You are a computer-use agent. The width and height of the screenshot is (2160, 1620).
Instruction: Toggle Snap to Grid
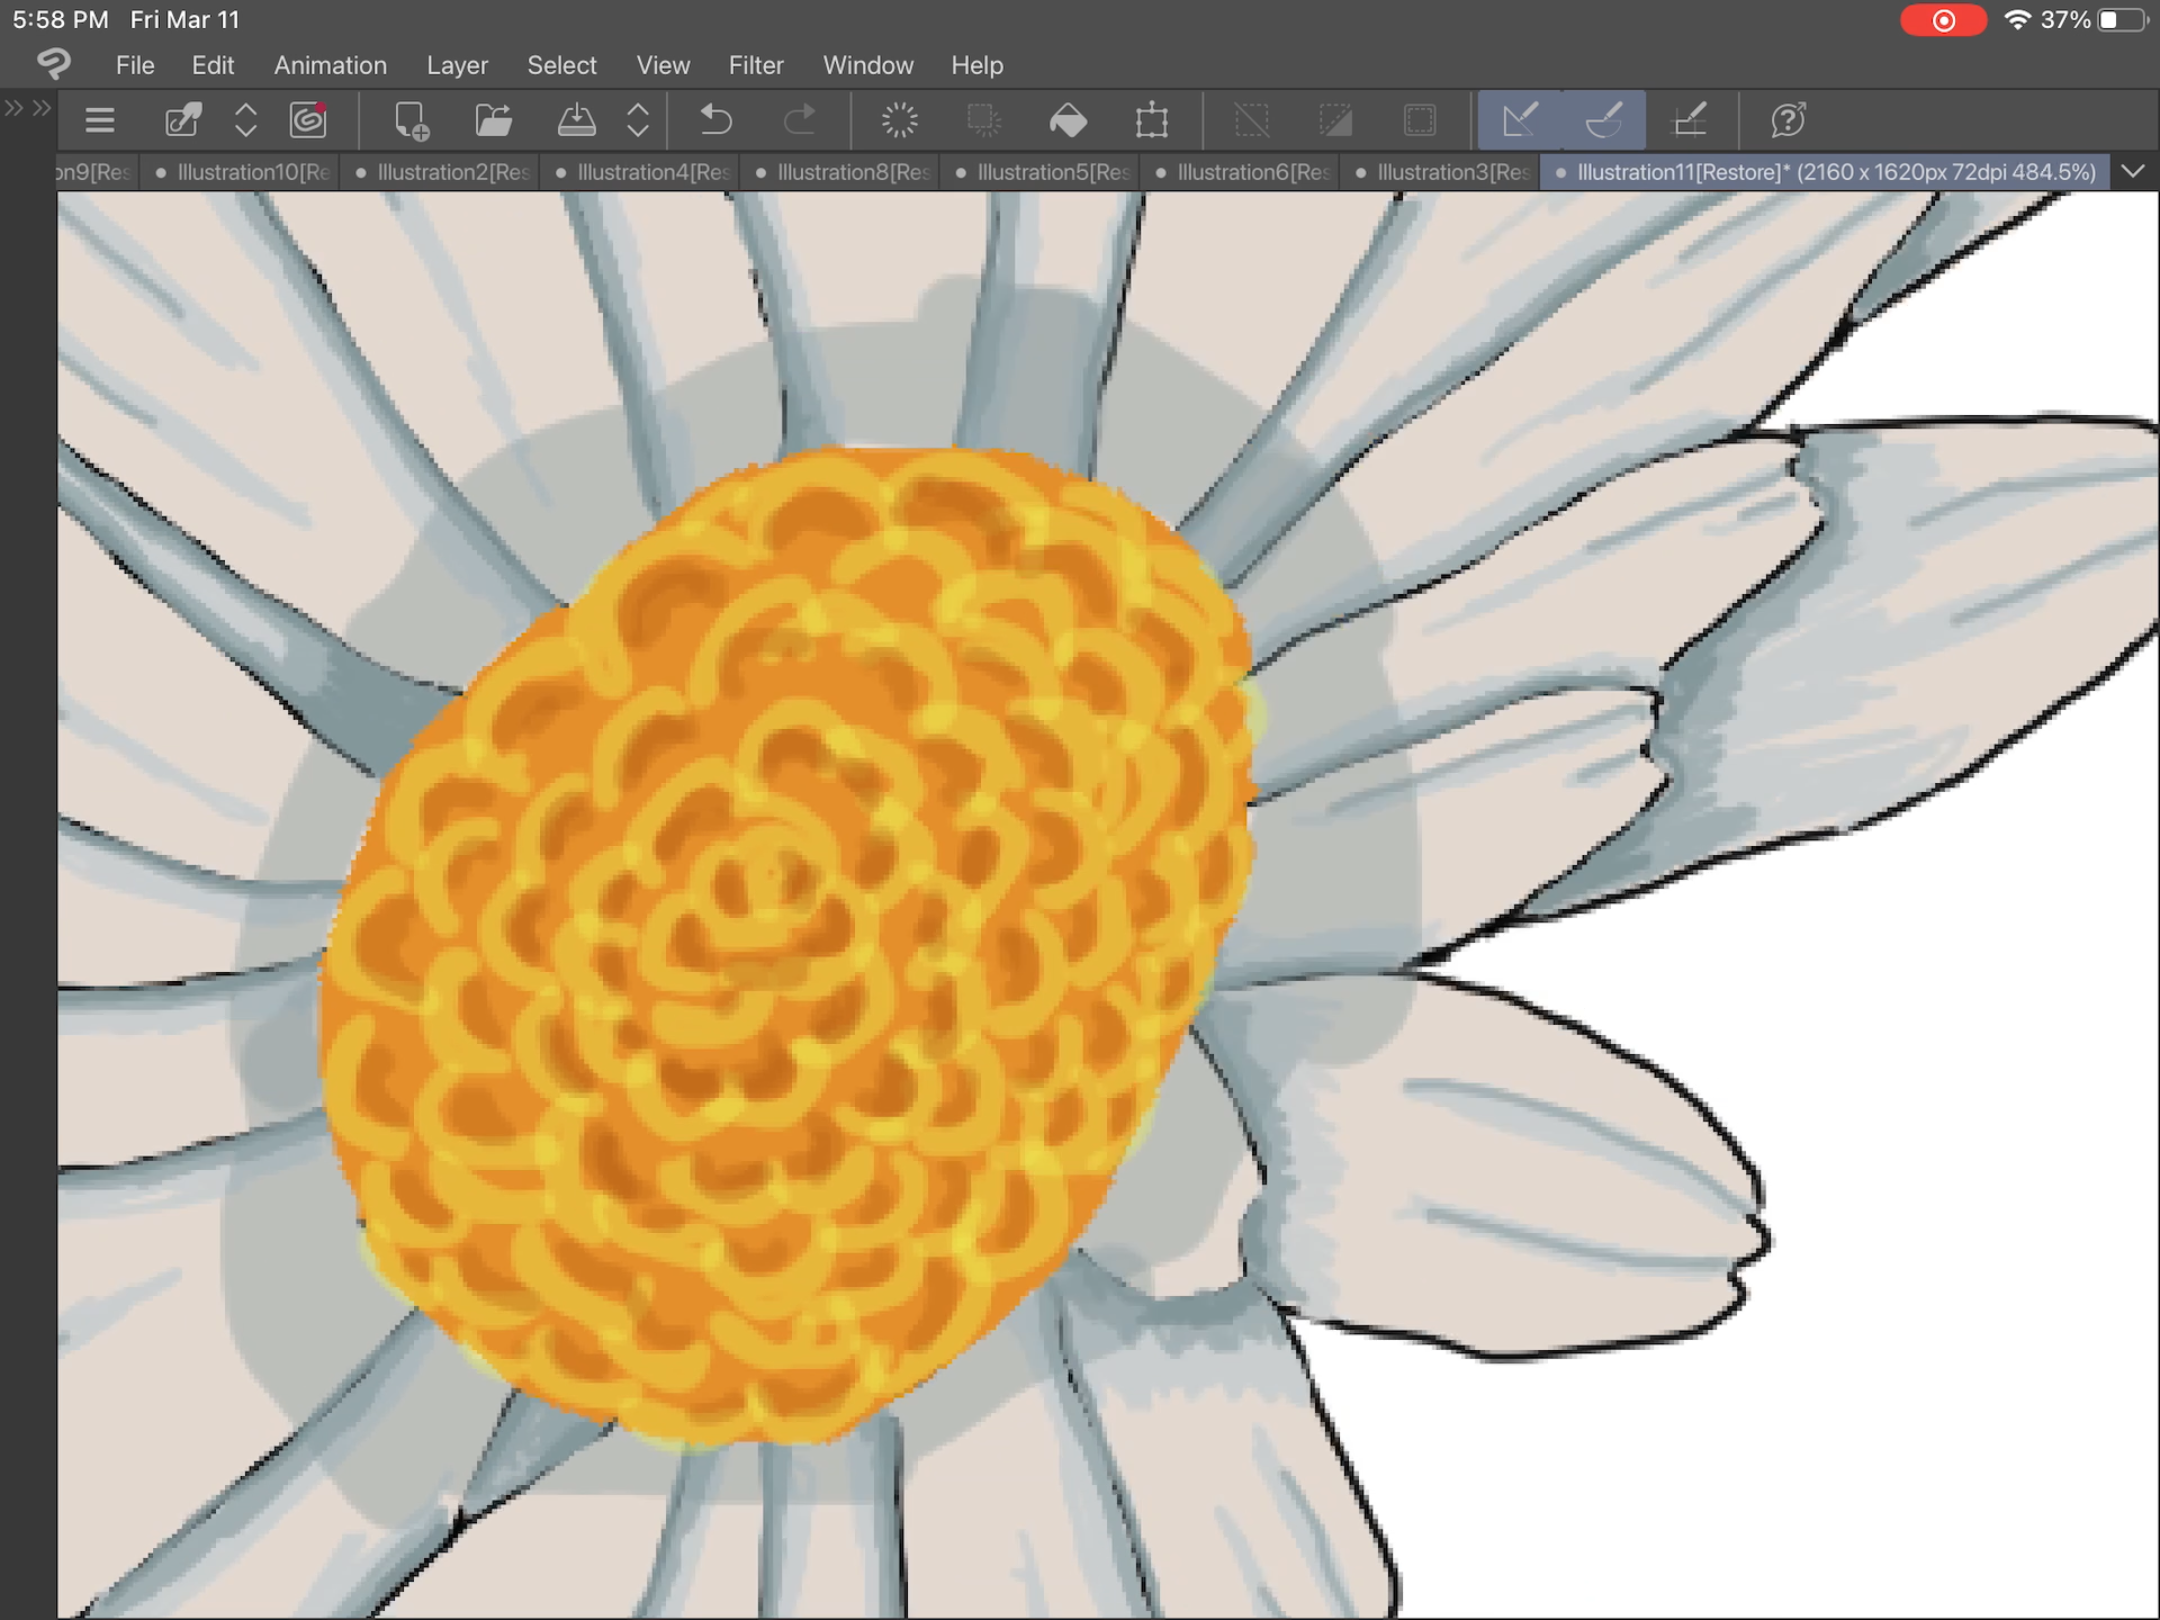[x=1689, y=121]
